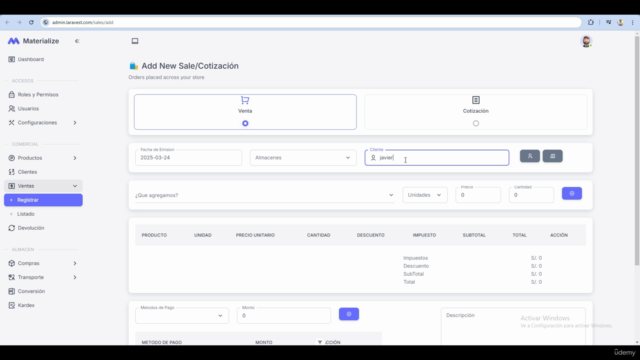Expand the Configuraciones submenu chevron
This screenshot has height=360, width=640.
[x=75, y=122]
